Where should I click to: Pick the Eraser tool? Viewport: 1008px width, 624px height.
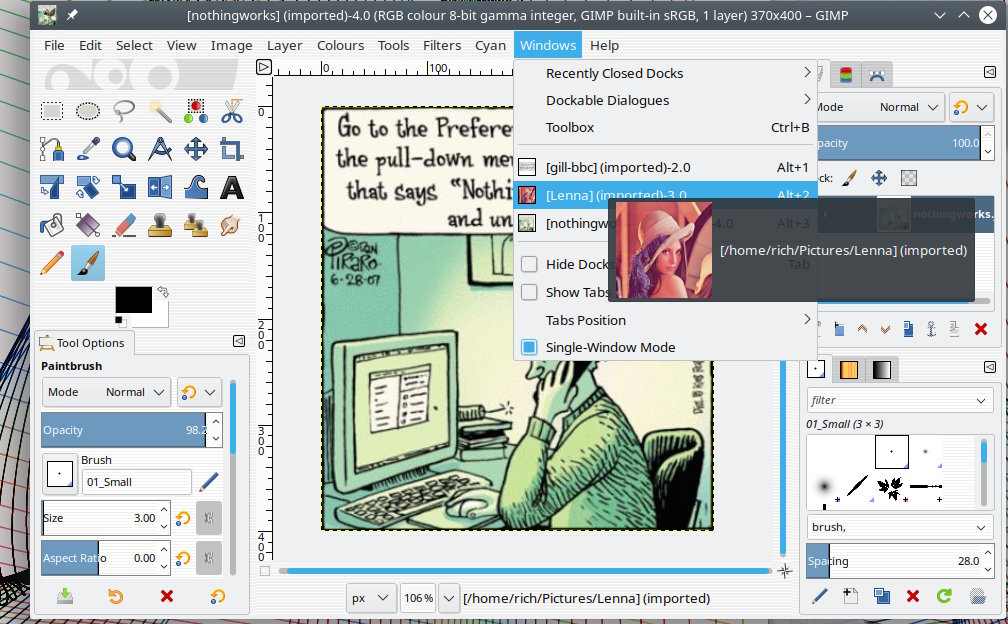(124, 225)
